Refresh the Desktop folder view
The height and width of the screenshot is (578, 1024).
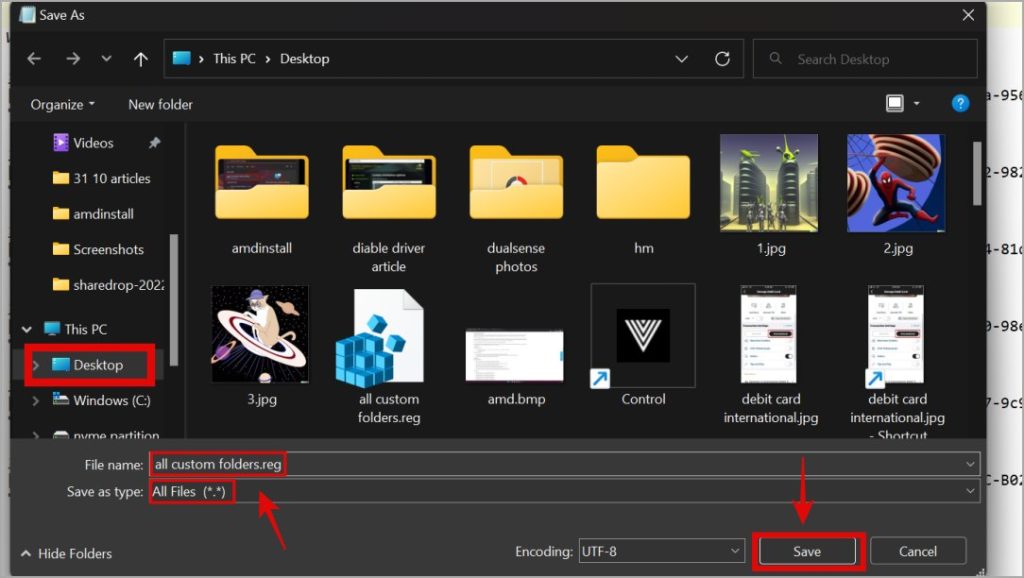pyautogui.click(x=723, y=58)
